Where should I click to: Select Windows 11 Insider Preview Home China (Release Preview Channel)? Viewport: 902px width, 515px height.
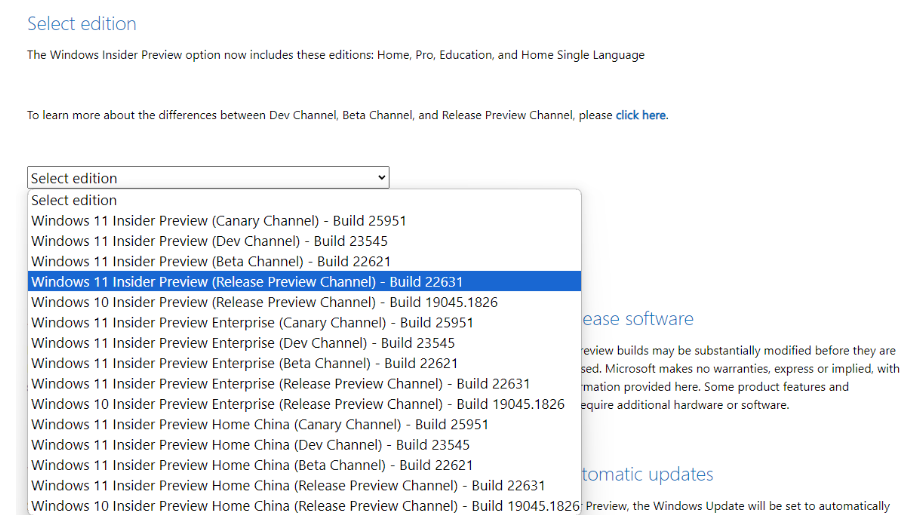pyautogui.click(x=304, y=485)
